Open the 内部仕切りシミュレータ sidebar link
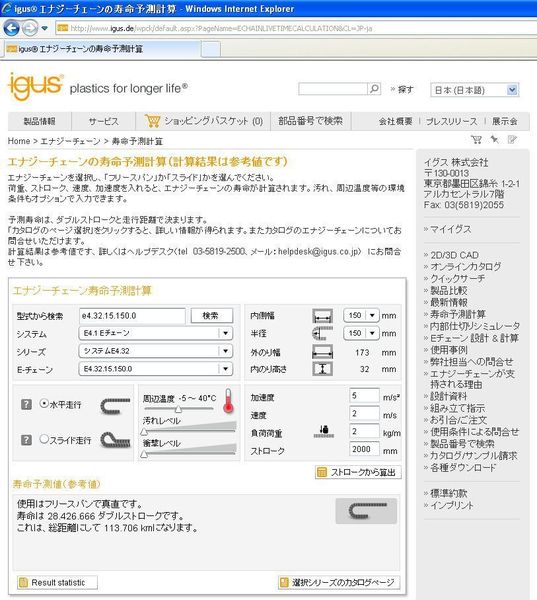The image size is (537, 600). 475,326
